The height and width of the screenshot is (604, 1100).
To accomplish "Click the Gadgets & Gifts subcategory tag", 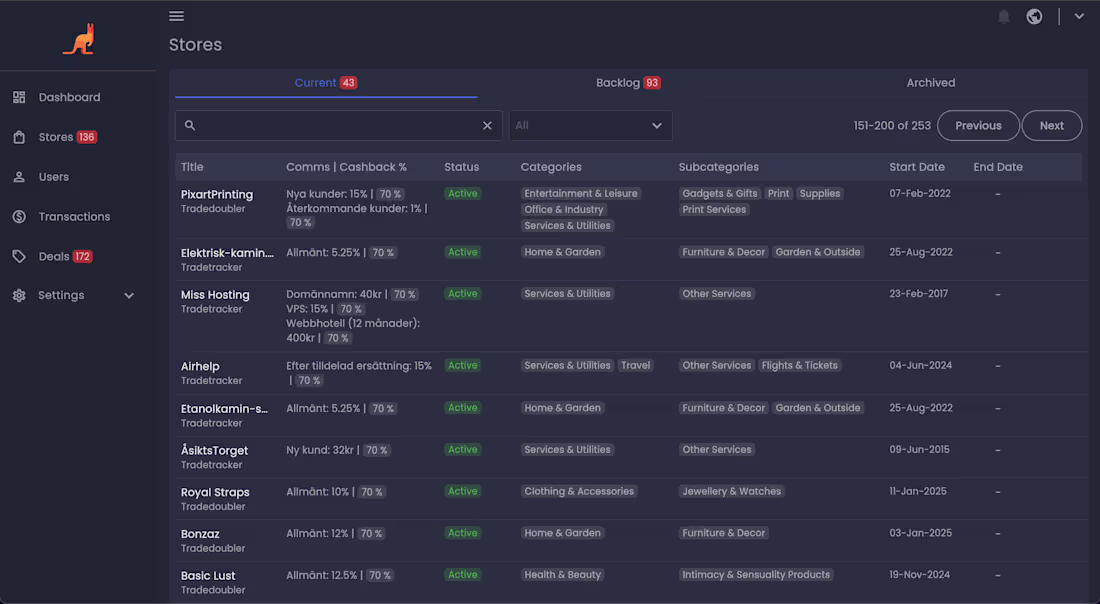I will (720, 194).
